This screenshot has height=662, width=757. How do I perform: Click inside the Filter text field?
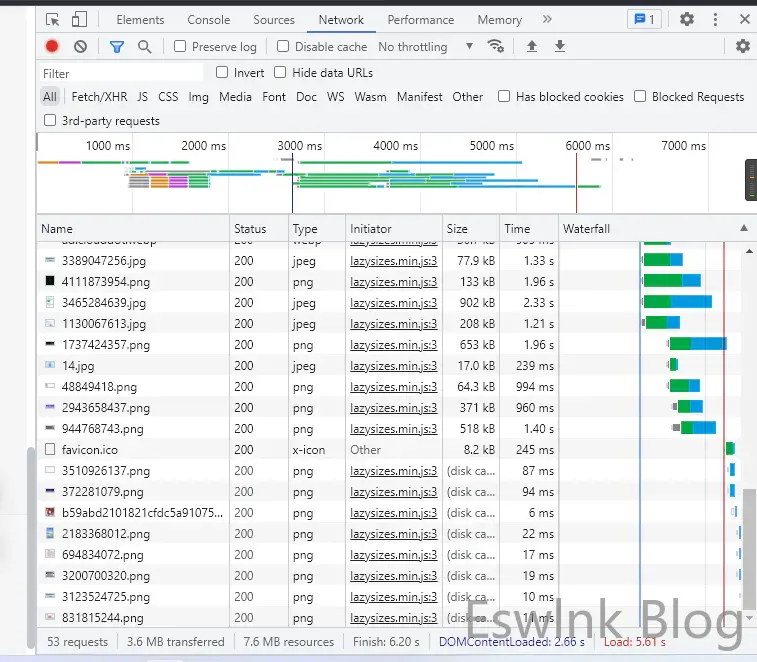[x=120, y=73]
